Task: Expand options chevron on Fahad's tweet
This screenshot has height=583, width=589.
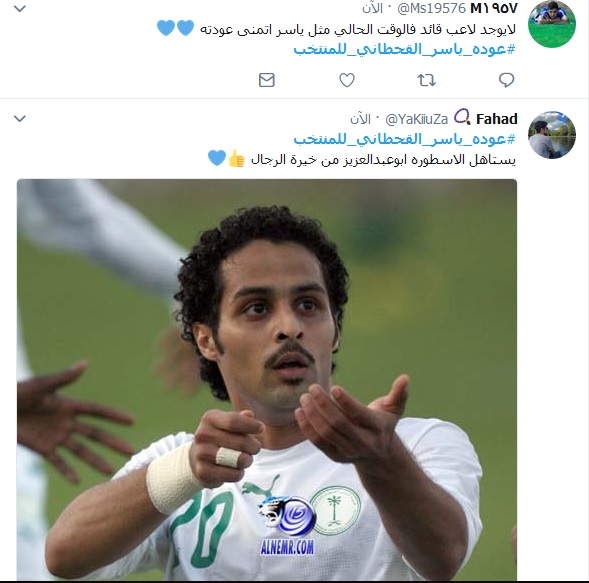Action: [20, 119]
